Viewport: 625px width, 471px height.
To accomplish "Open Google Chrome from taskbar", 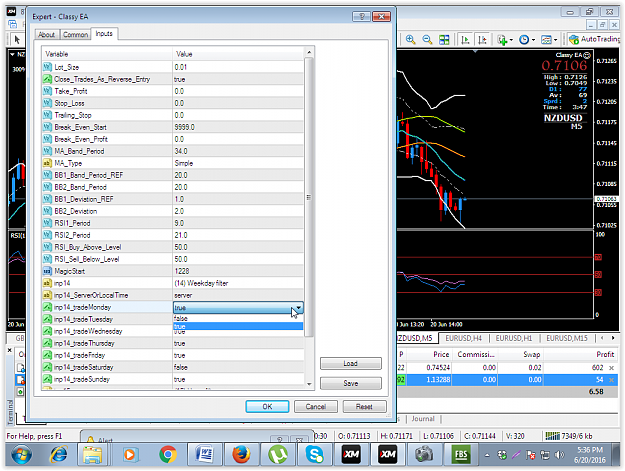I will (168, 454).
